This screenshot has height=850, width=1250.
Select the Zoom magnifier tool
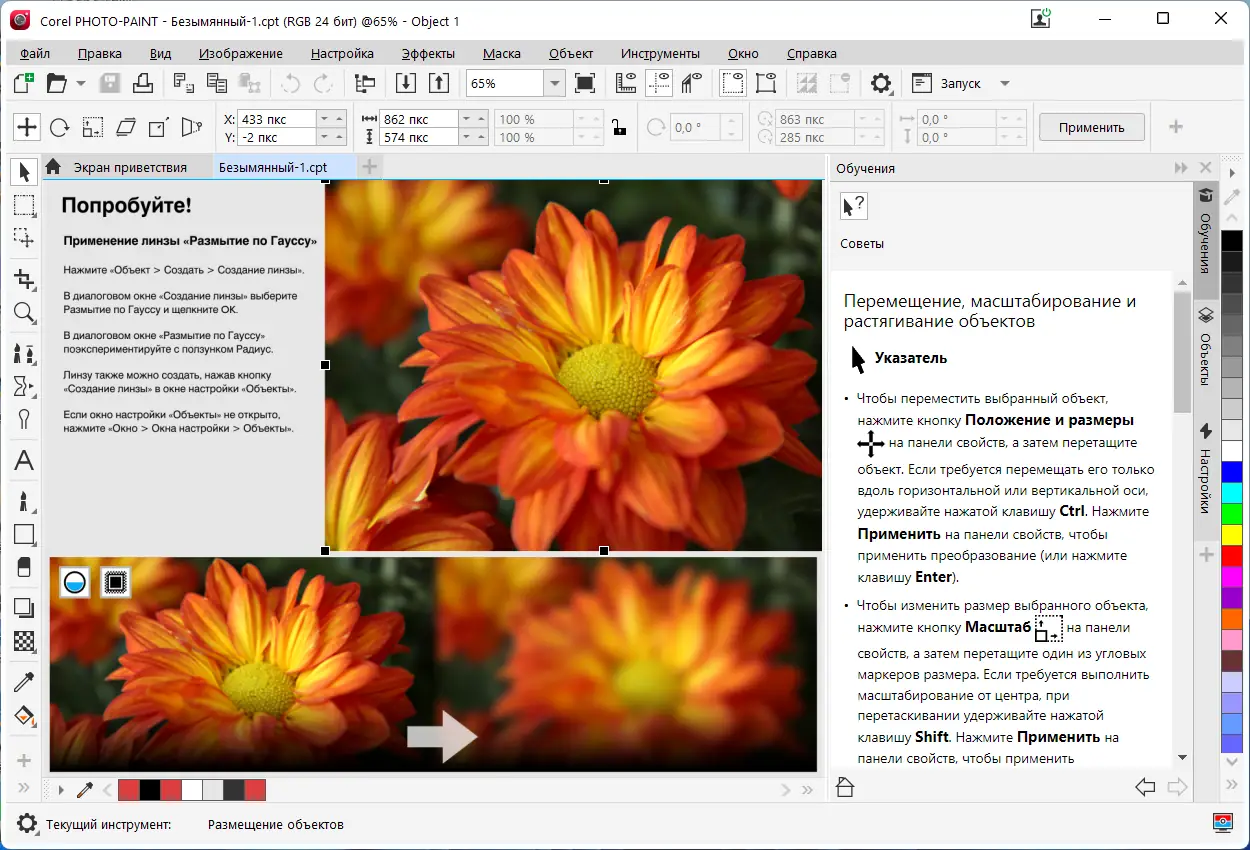click(x=25, y=314)
